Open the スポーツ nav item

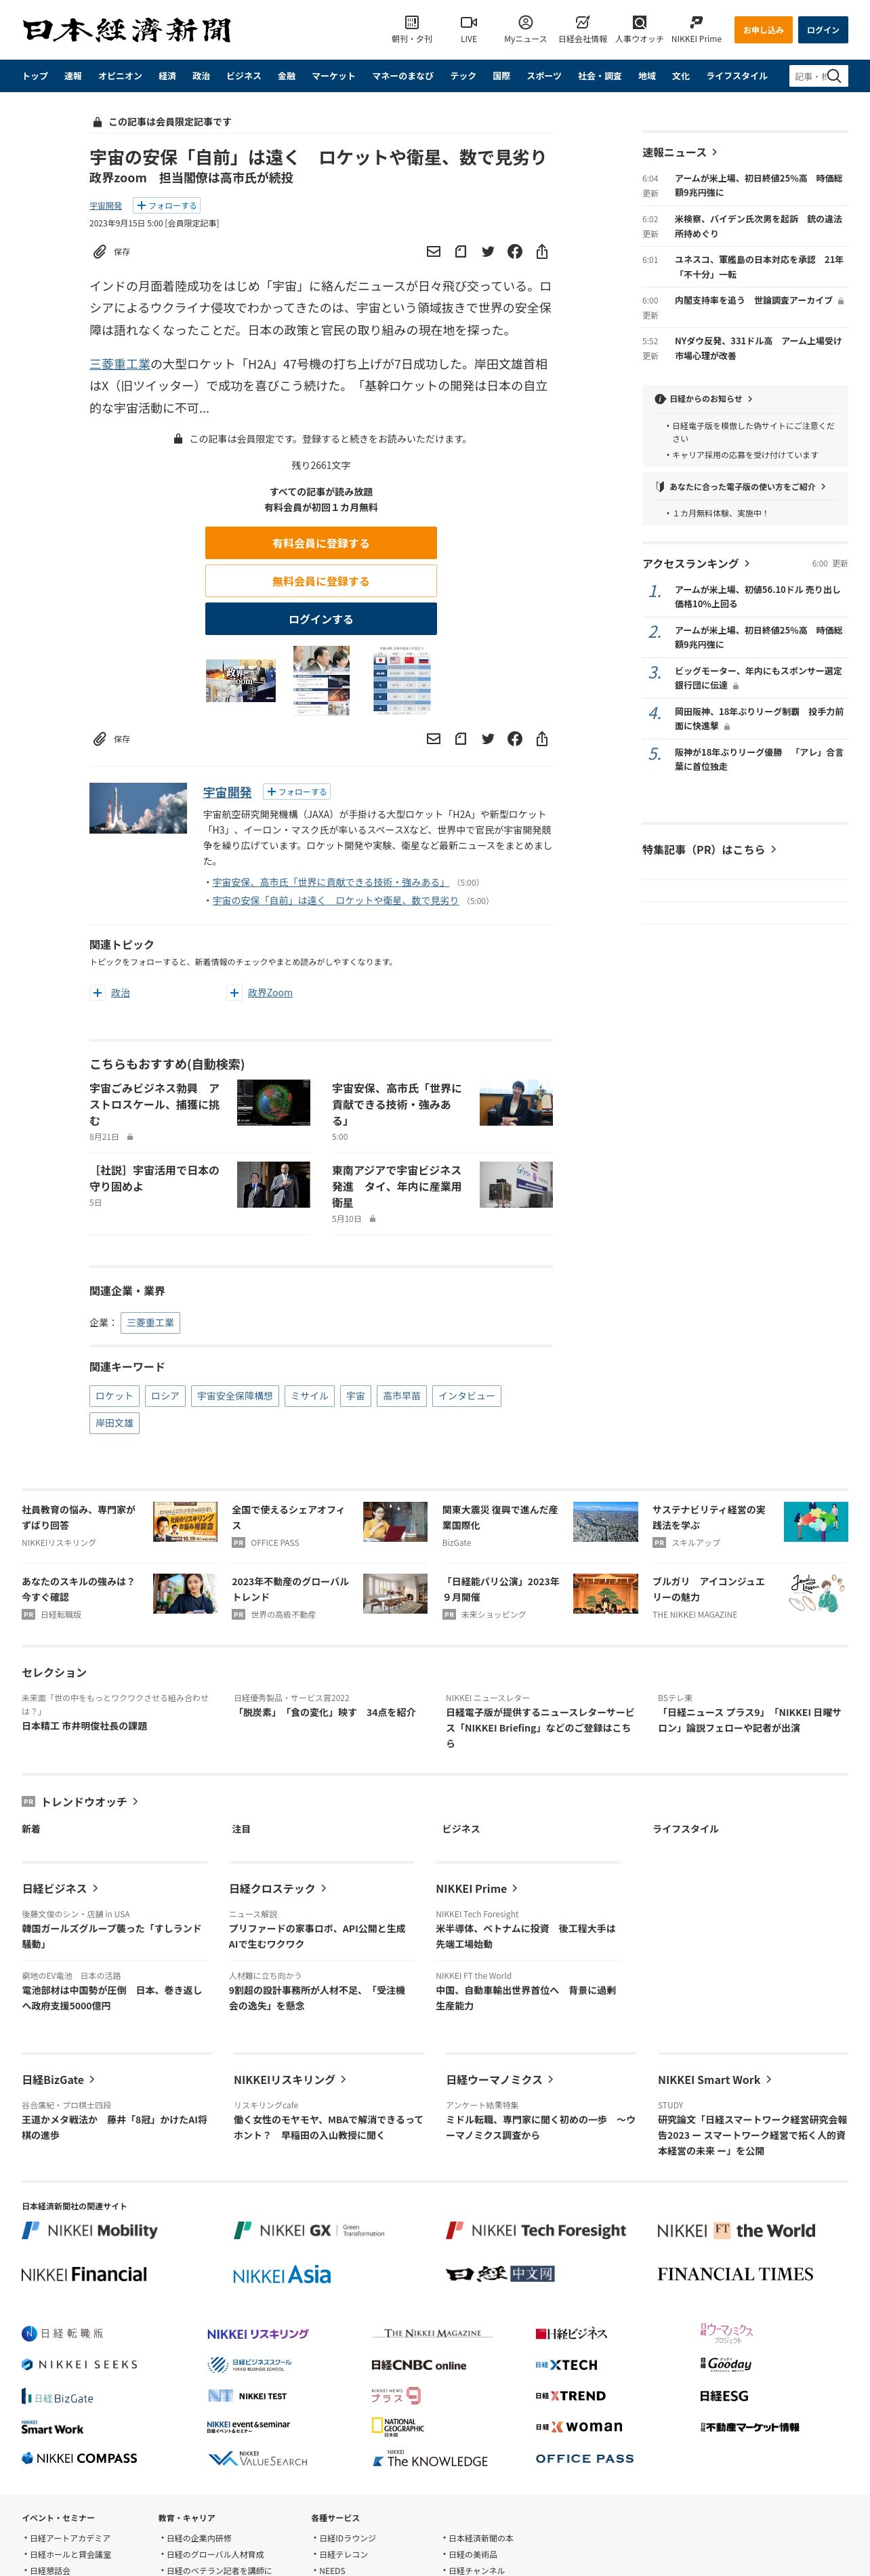click(544, 76)
